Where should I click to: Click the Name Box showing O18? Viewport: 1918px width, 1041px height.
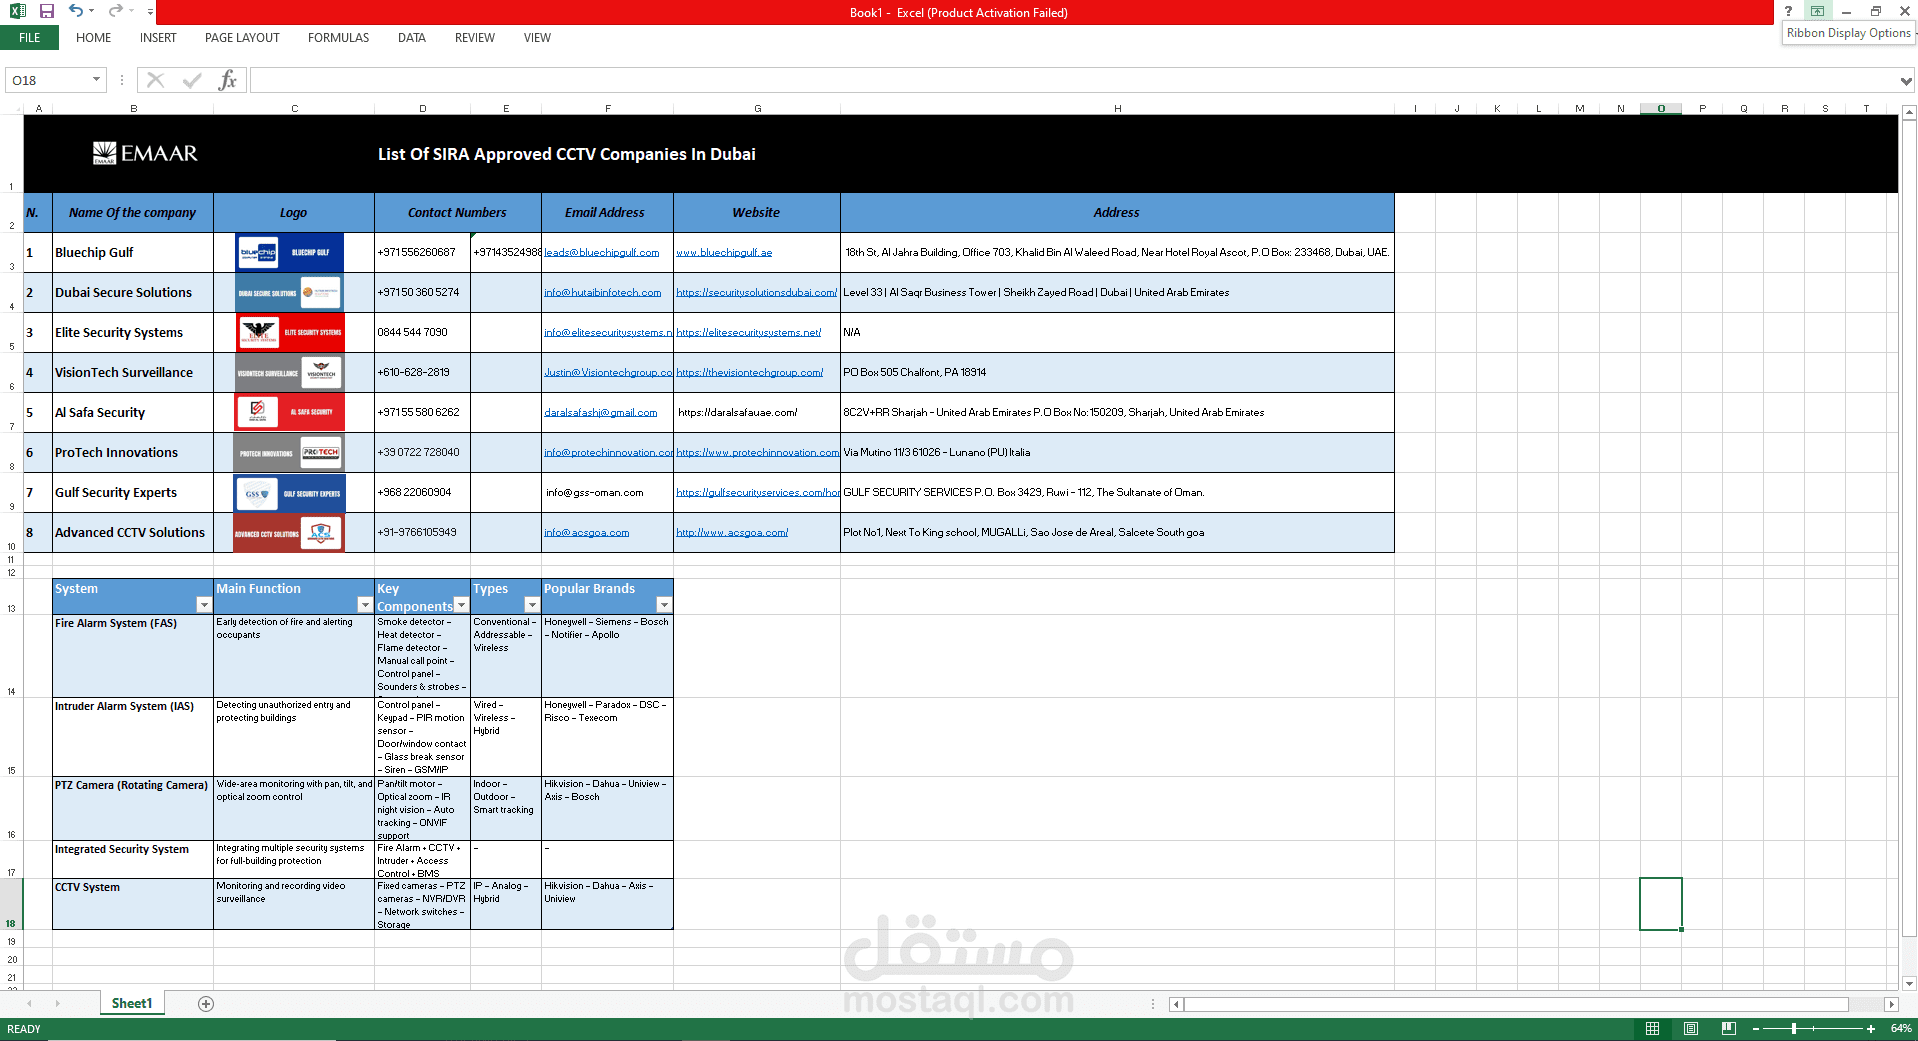click(48, 80)
